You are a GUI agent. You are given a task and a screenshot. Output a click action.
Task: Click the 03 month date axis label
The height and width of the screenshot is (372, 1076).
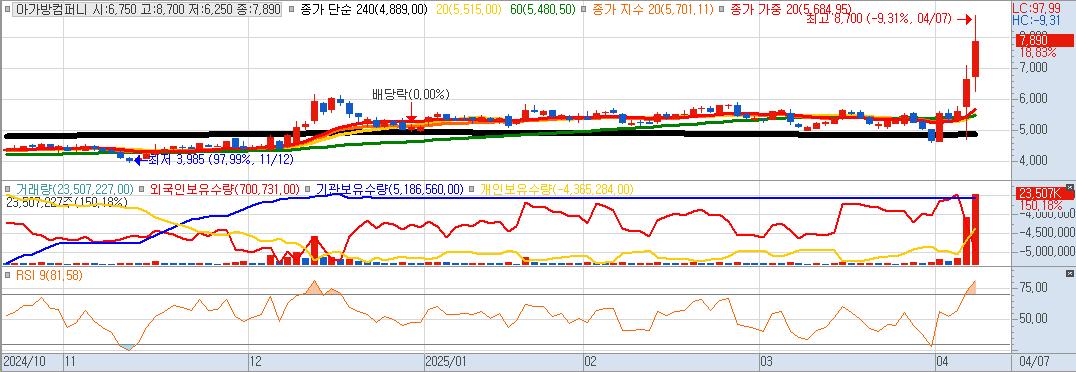point(767,360)
